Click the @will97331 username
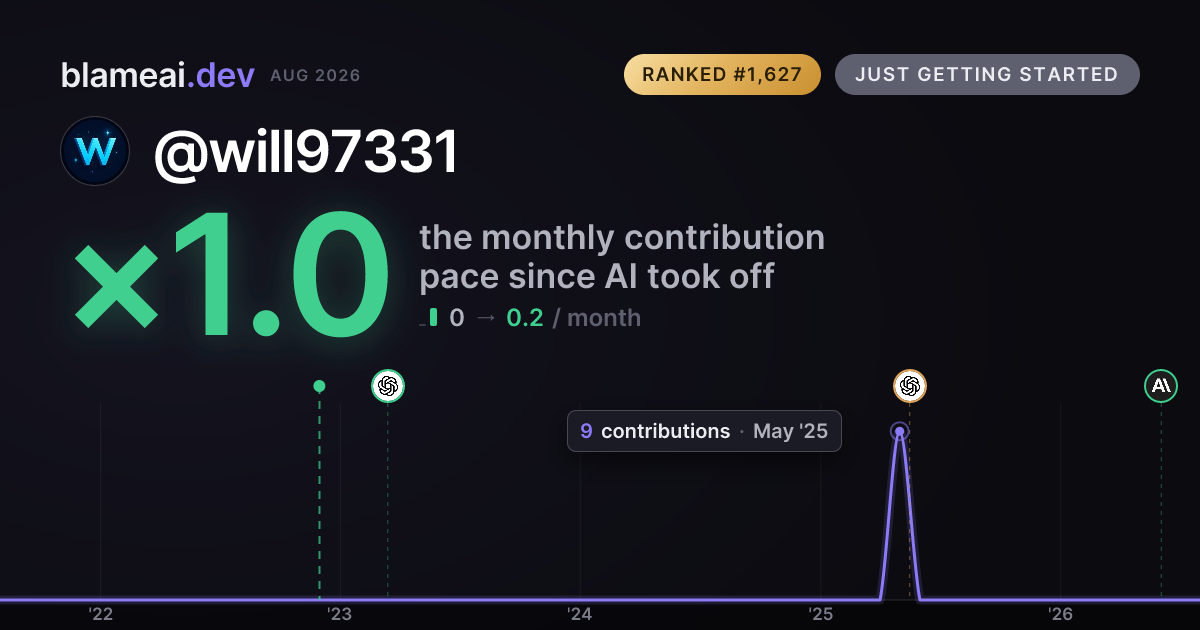 point(305,152)
